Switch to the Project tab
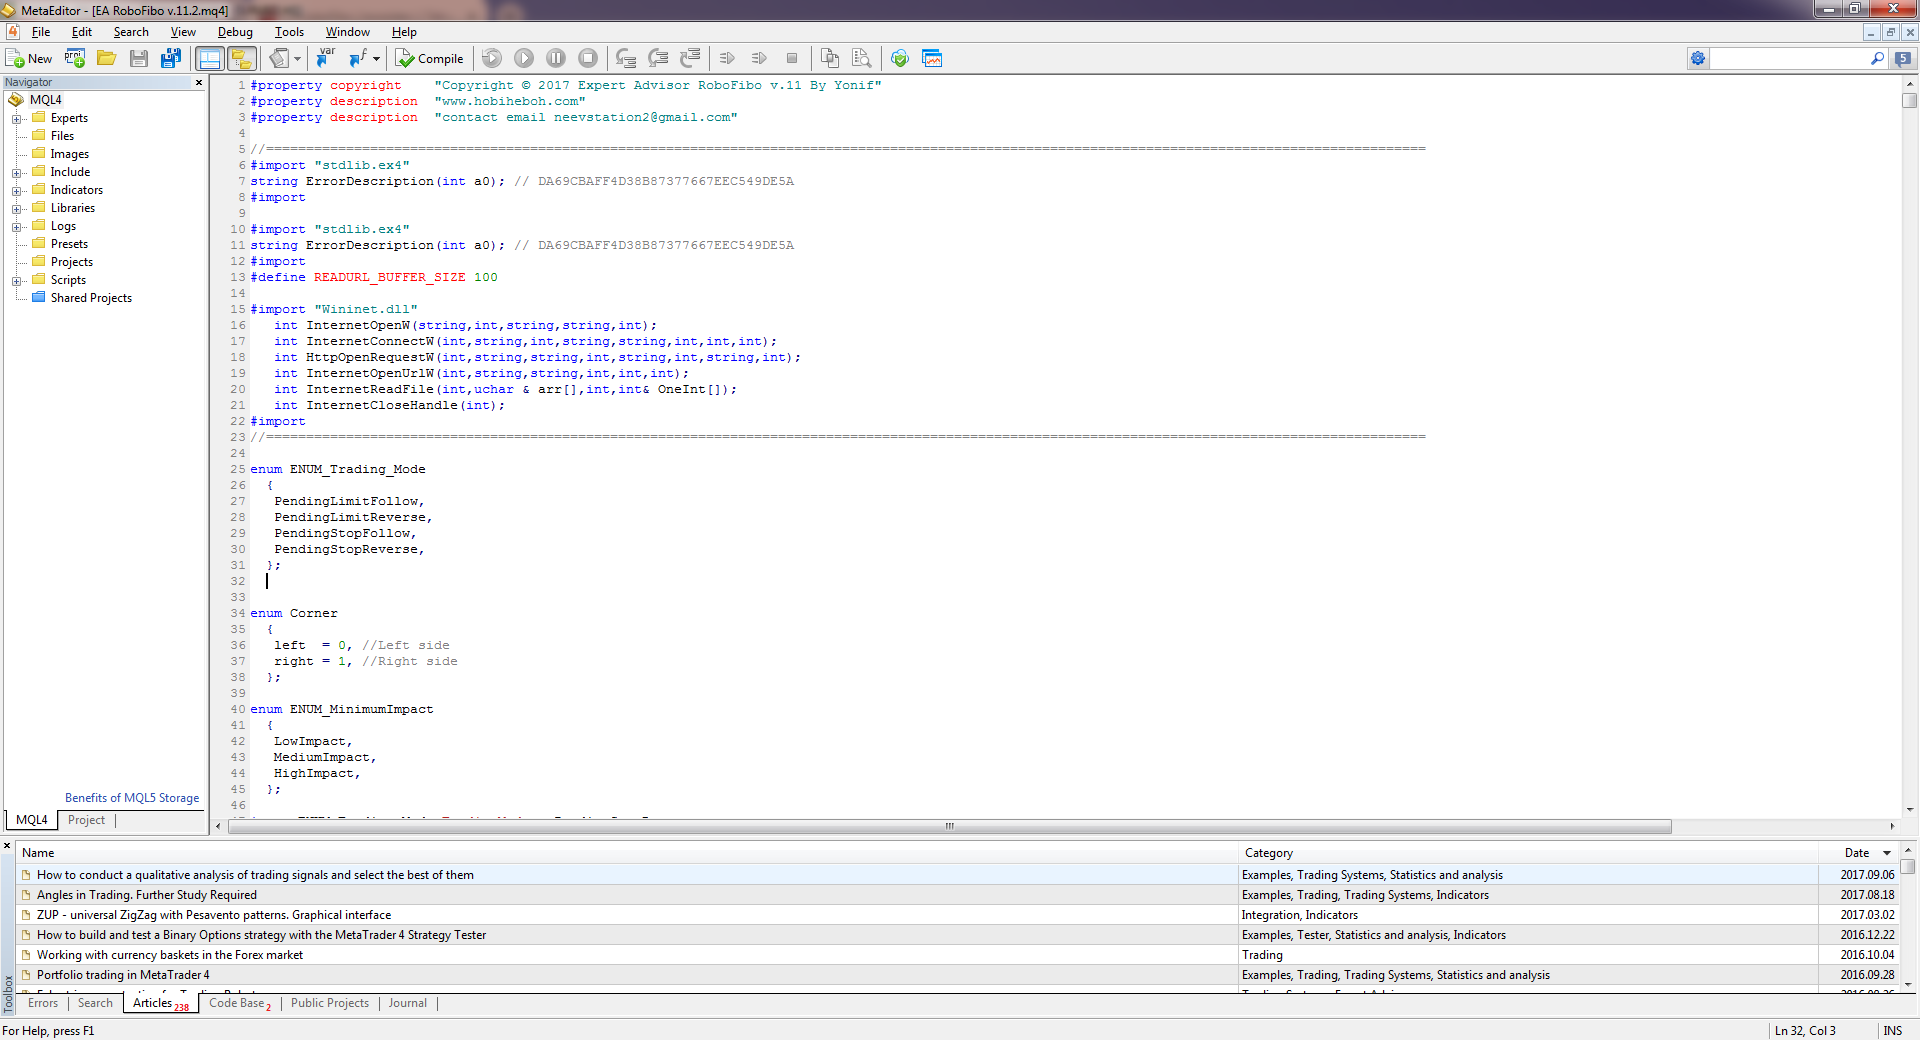Screen dimensions: 1920x1040 86,820
